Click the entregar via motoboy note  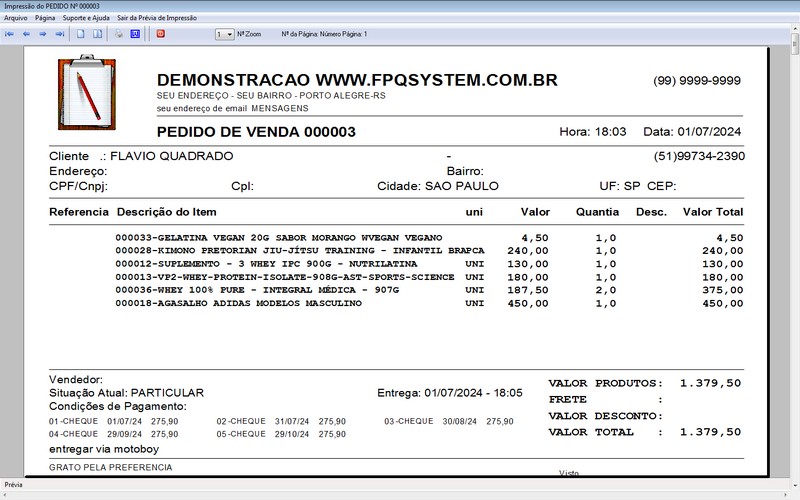coord(104,449)
